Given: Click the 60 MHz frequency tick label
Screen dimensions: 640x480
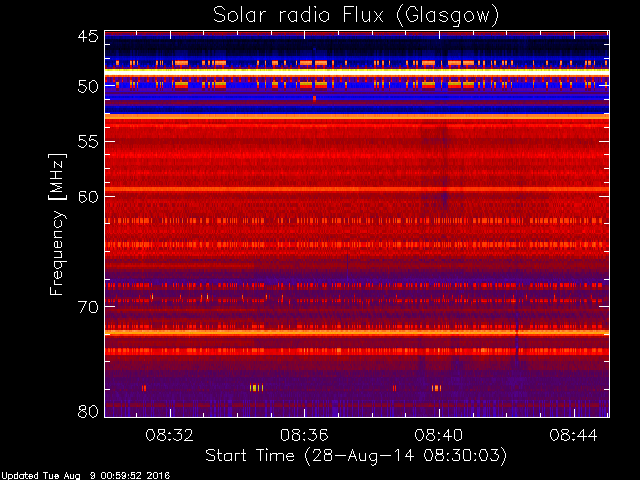Looking at the screenshot, I should tap(88, 197).
